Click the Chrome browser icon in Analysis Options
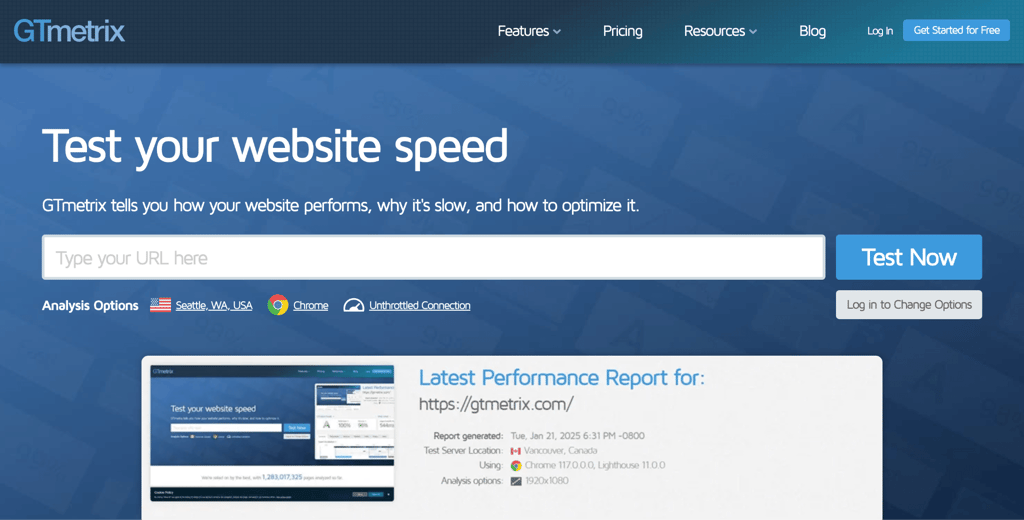Viewport: 1024px width, 520px height. coord(278,305)
